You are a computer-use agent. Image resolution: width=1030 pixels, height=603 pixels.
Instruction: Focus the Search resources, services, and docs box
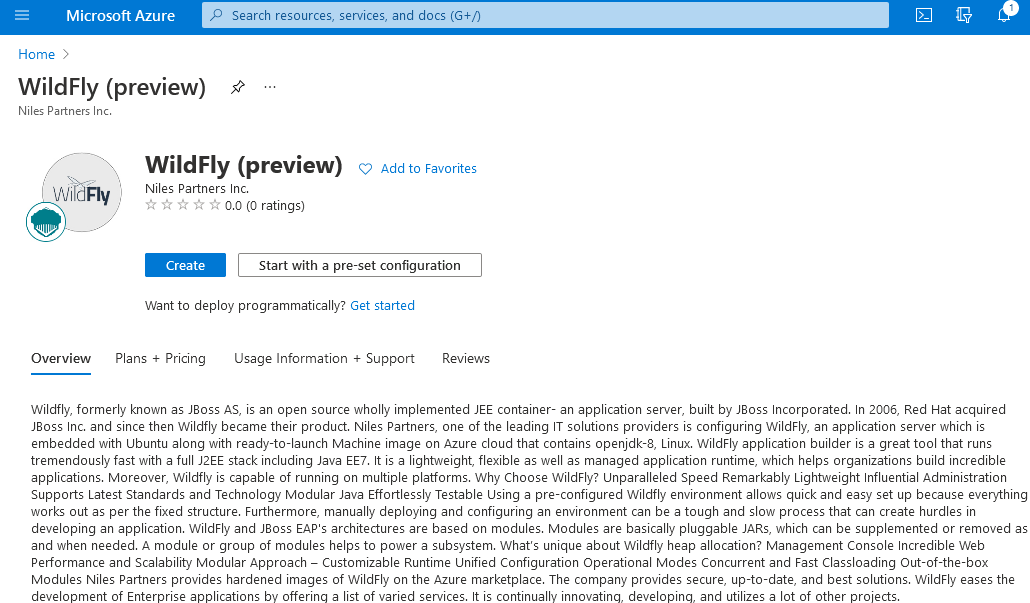point(545,15)
